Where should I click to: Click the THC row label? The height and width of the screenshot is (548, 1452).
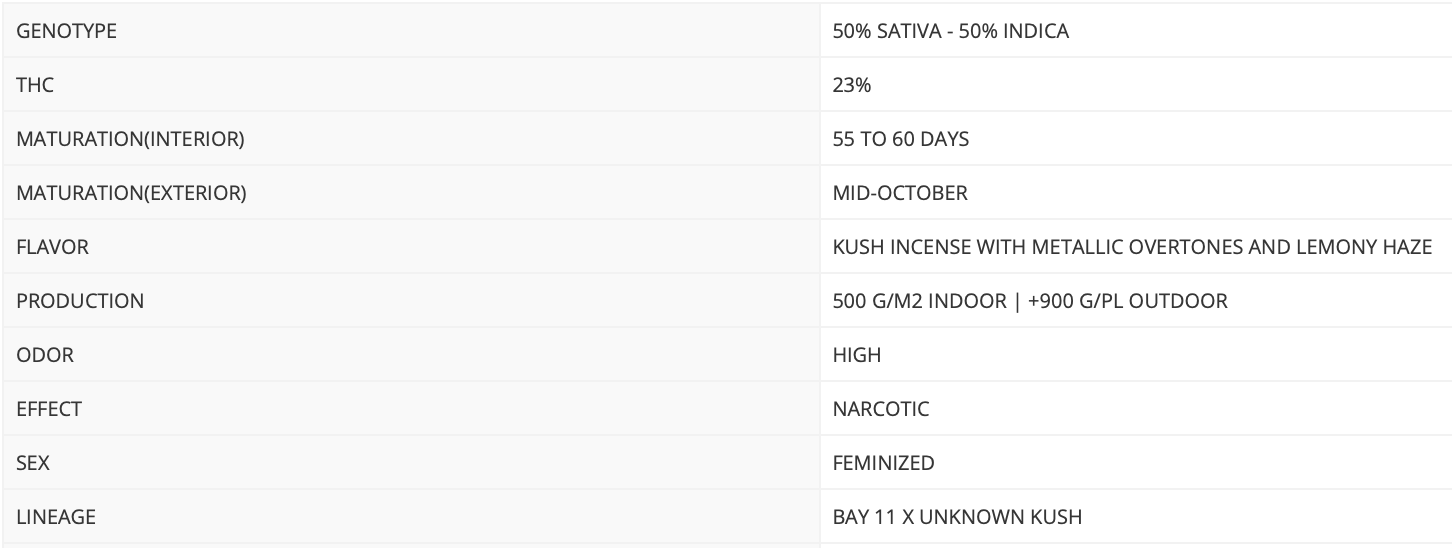(35, 85)
